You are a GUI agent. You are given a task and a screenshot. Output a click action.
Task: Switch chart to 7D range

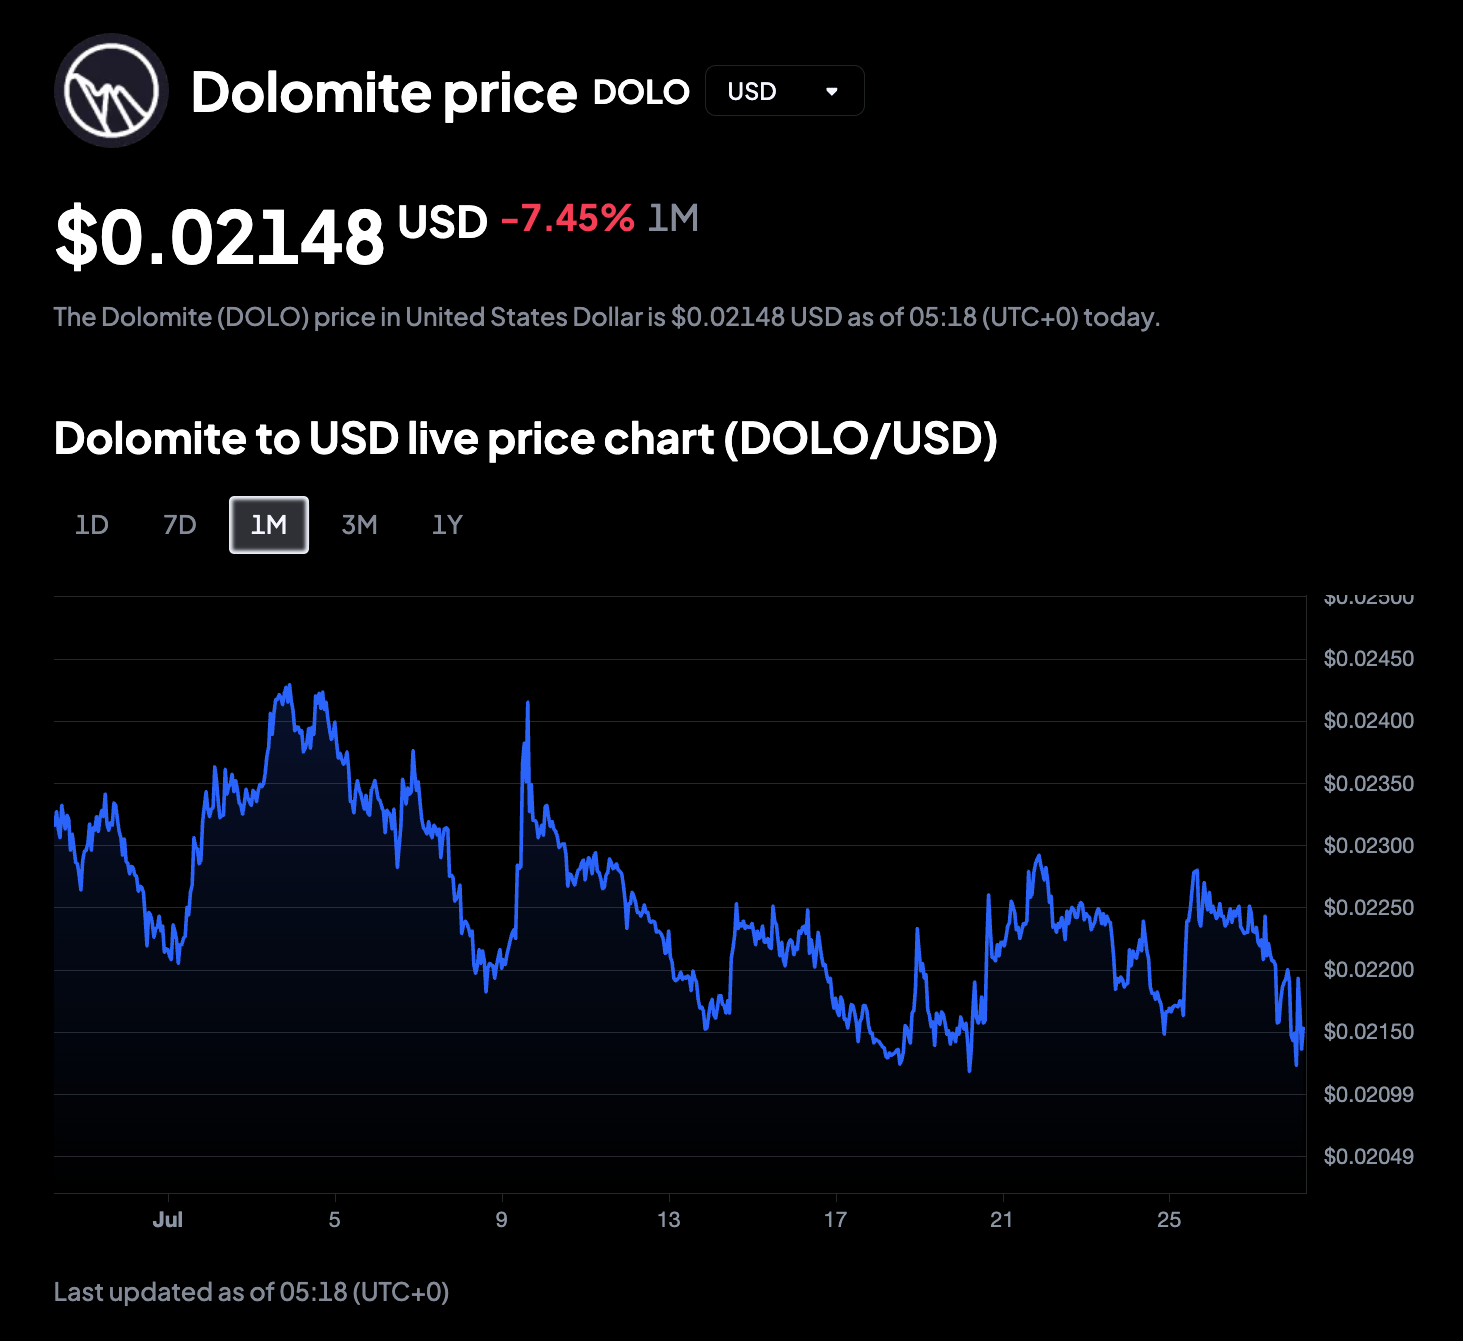click(180, 525)
